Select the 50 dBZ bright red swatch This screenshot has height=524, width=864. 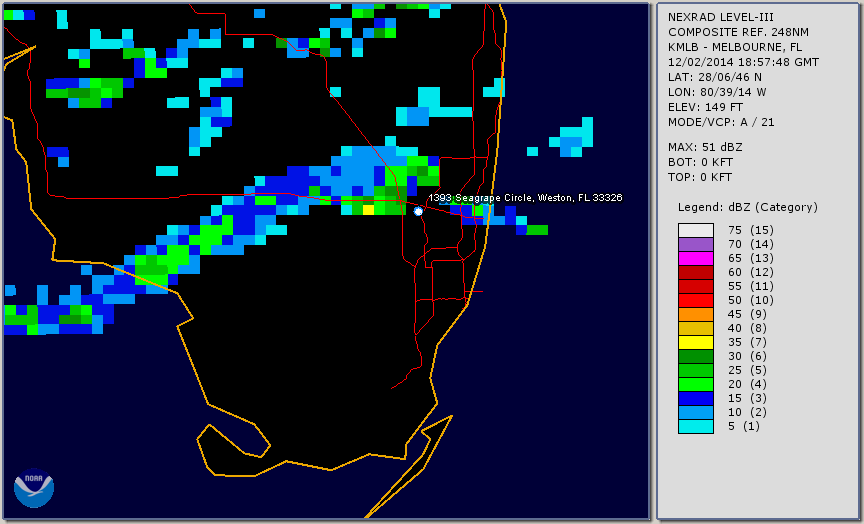tap(695, 300)
